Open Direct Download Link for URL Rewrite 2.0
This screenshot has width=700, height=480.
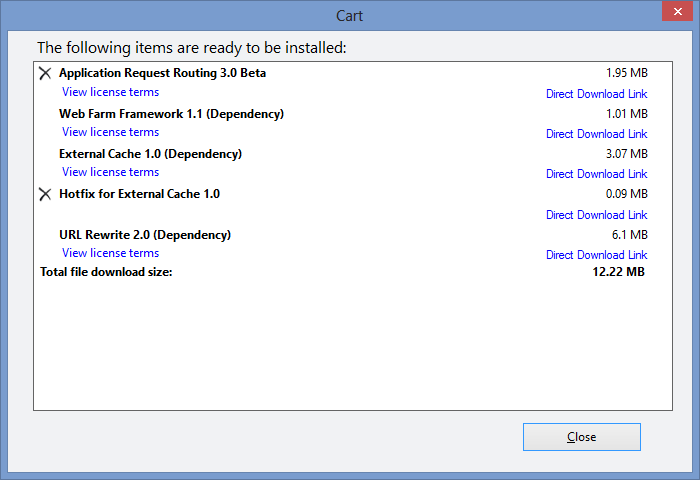point(596,255)
